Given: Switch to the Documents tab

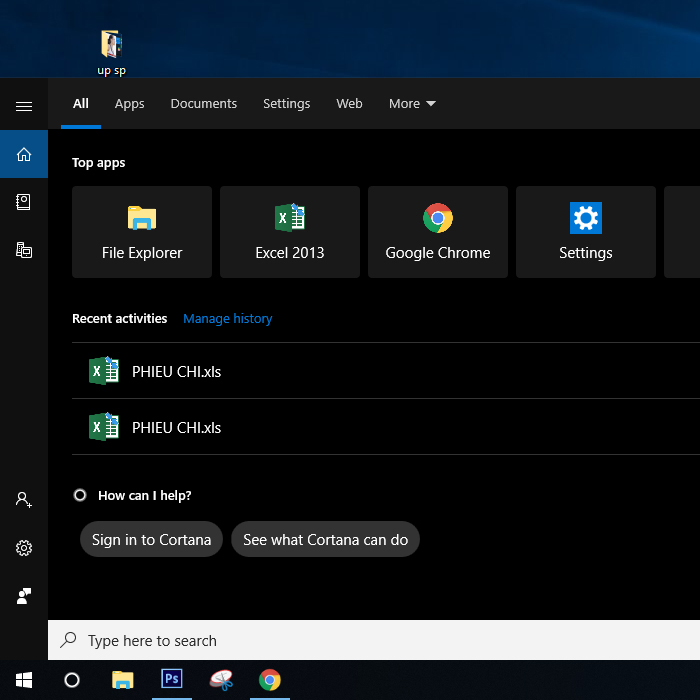Looking at the screenshot, I should click(204, 104).
